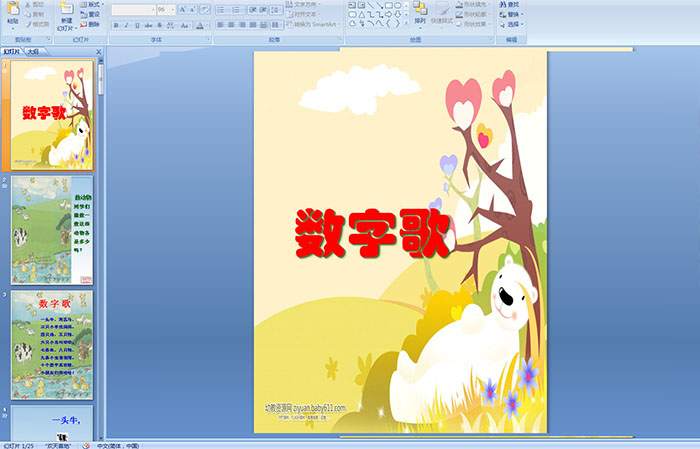Click the Paste (粘贴) clipboard icon

[x=13, y=9]
